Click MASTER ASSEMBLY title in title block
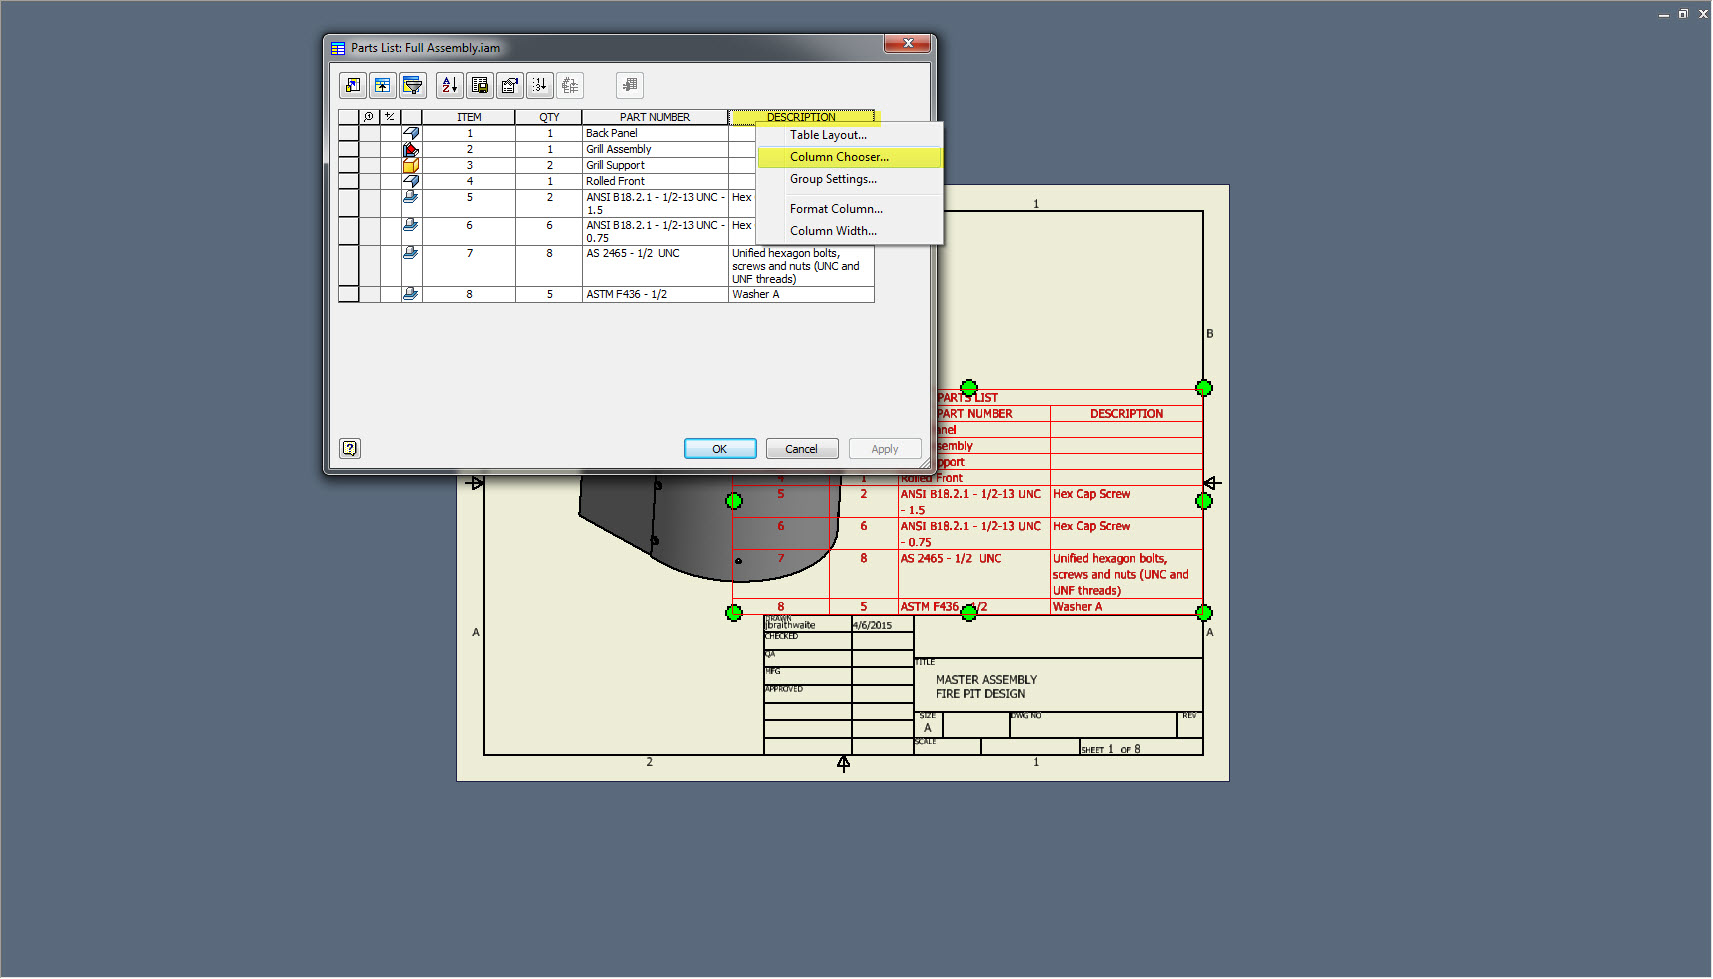1713x979 pixels. tap(986, 680)
